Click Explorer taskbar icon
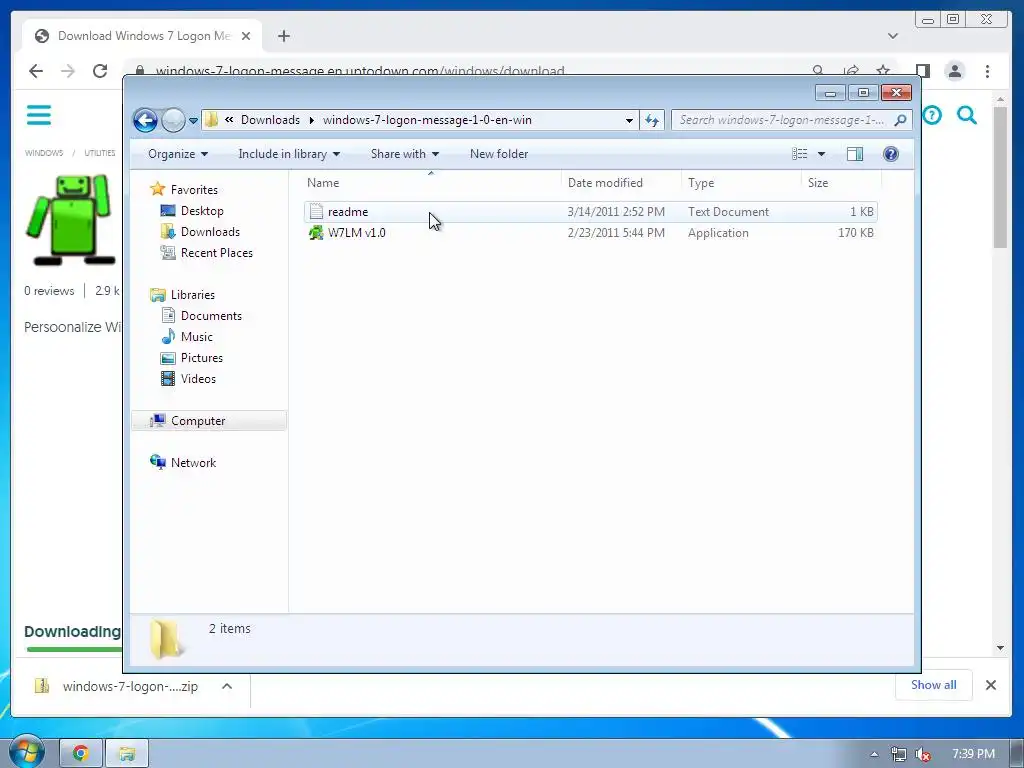1024x768 pixels. click(x=127, y=754)
